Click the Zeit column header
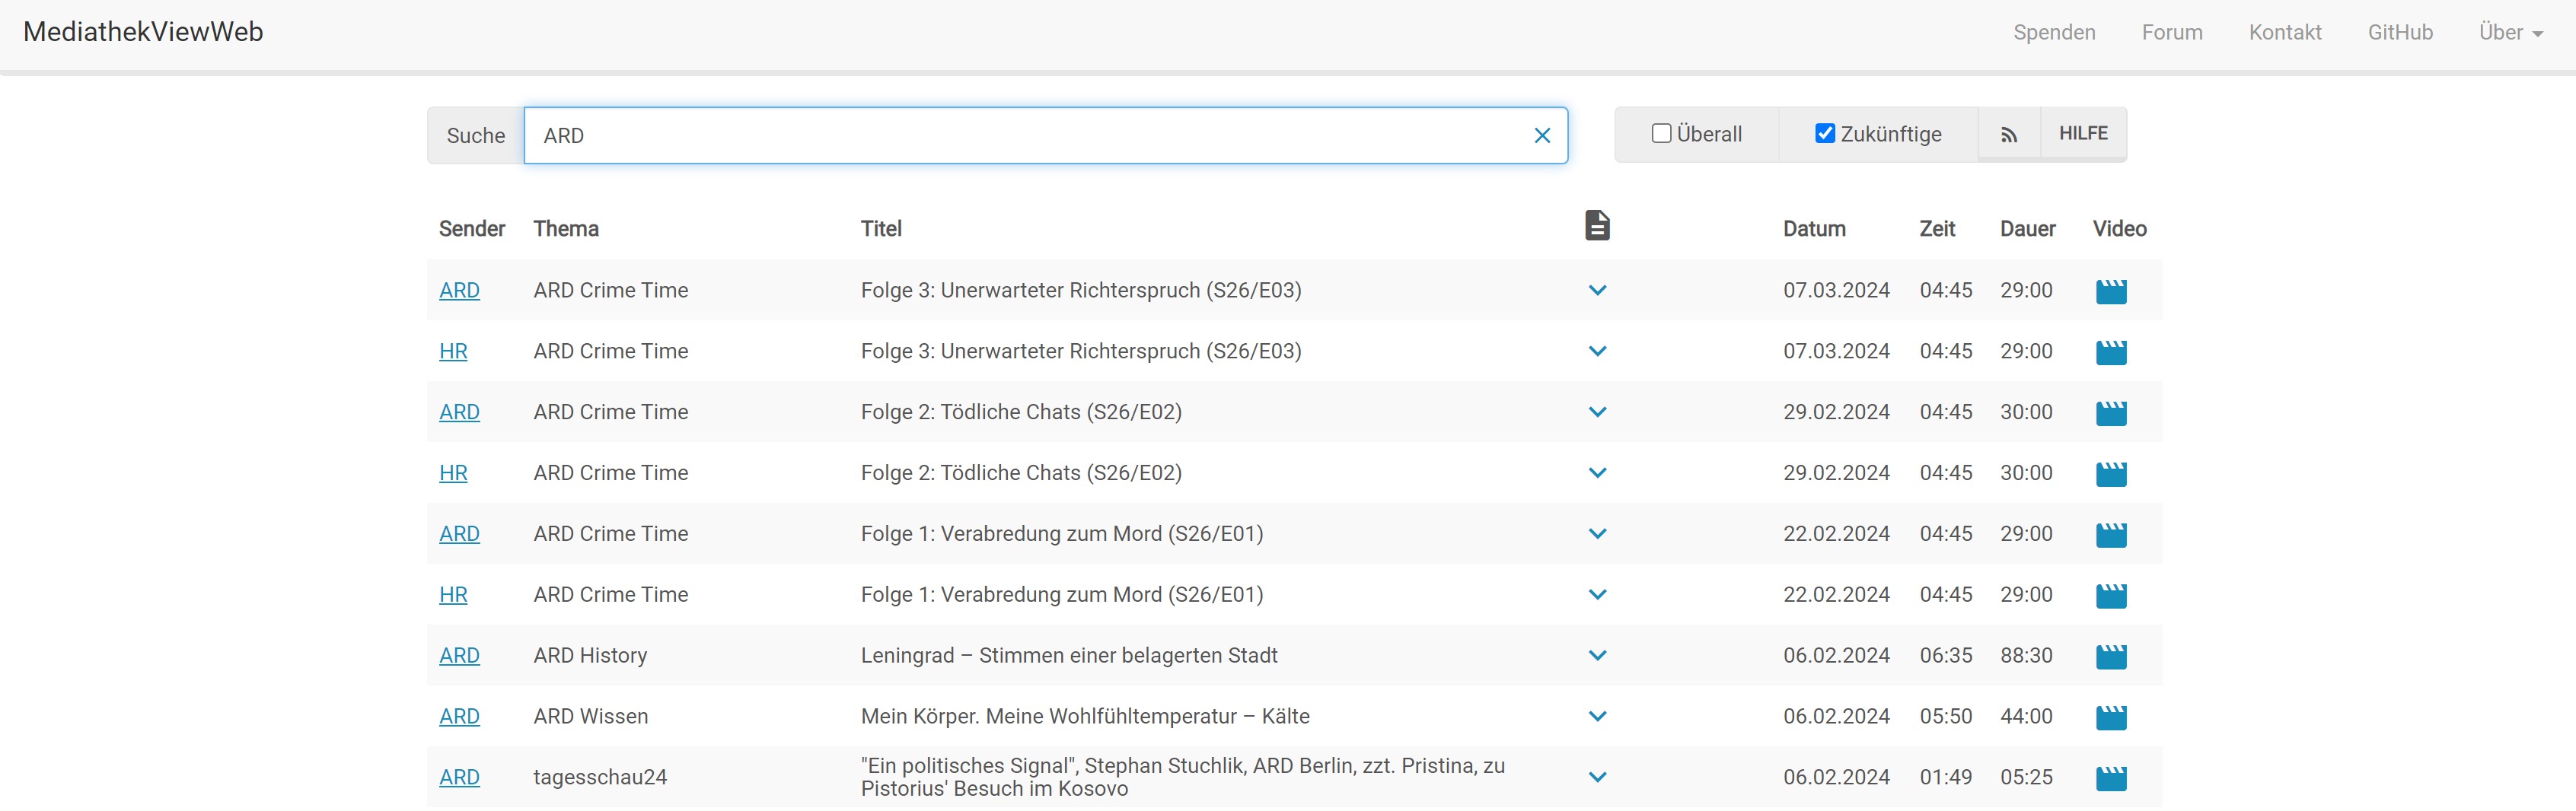Image resolution: width=2576 pixels, height=811 pixels. point(1937,229)
